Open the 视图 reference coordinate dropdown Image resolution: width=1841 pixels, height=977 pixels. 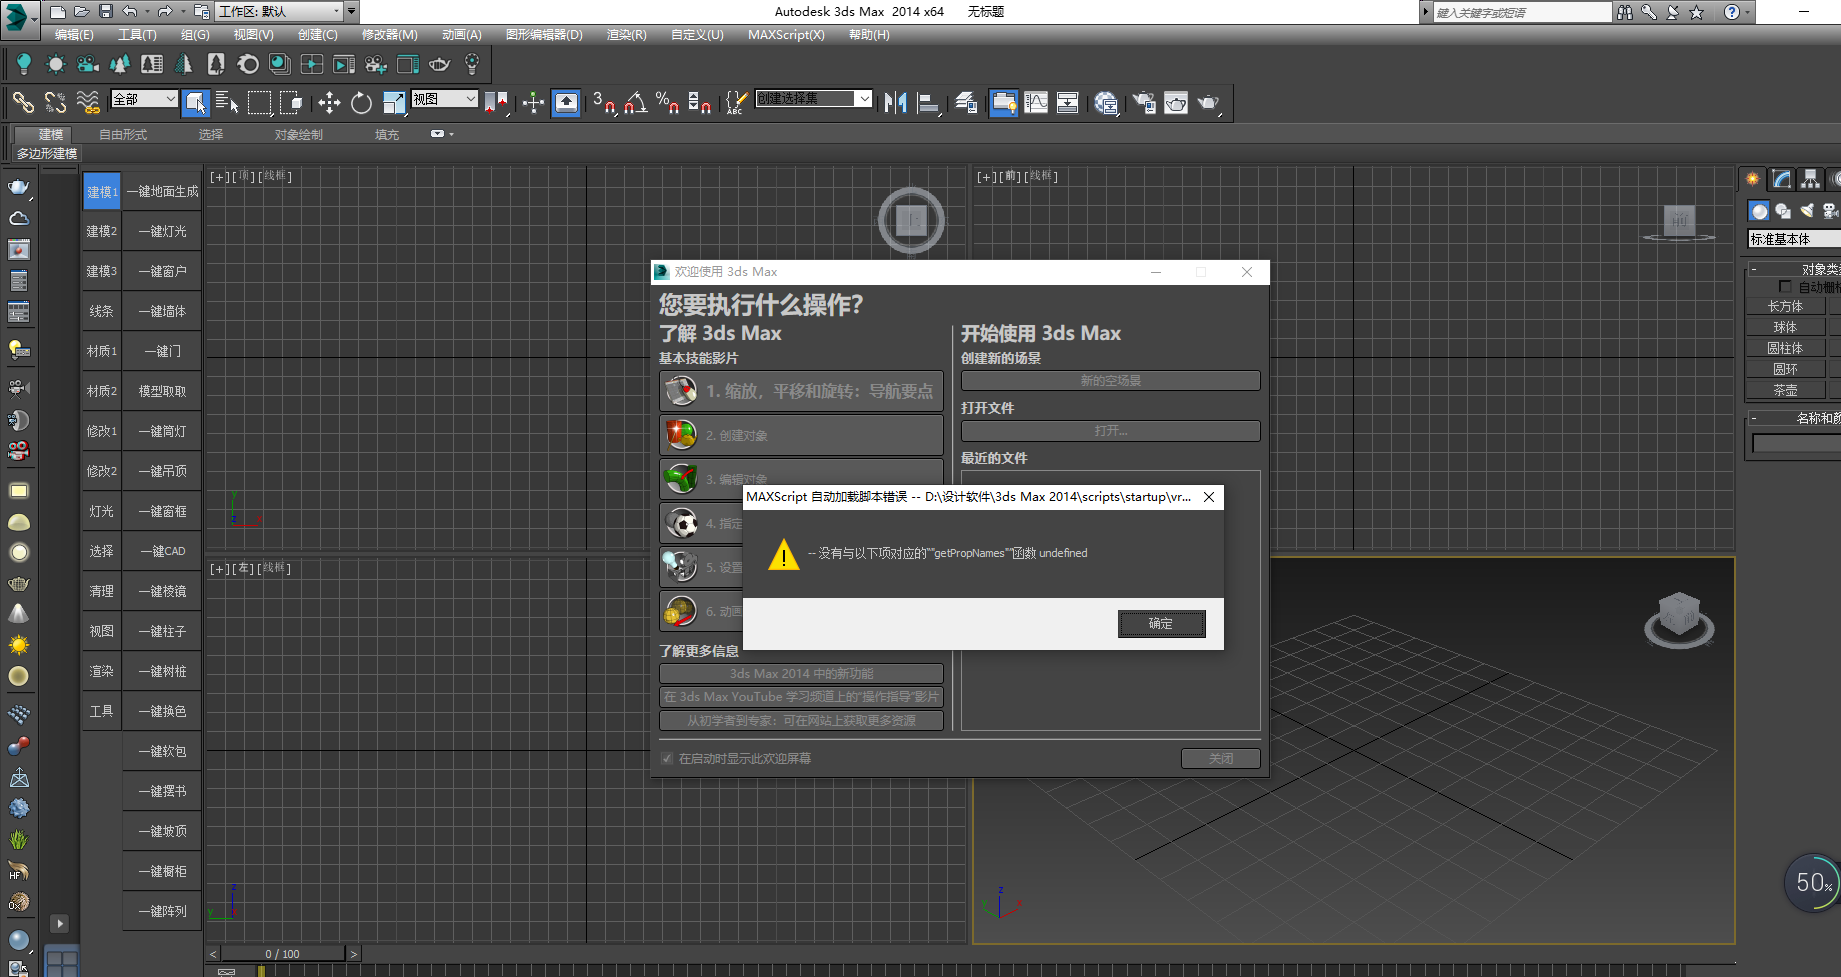[x=445, y=99]
